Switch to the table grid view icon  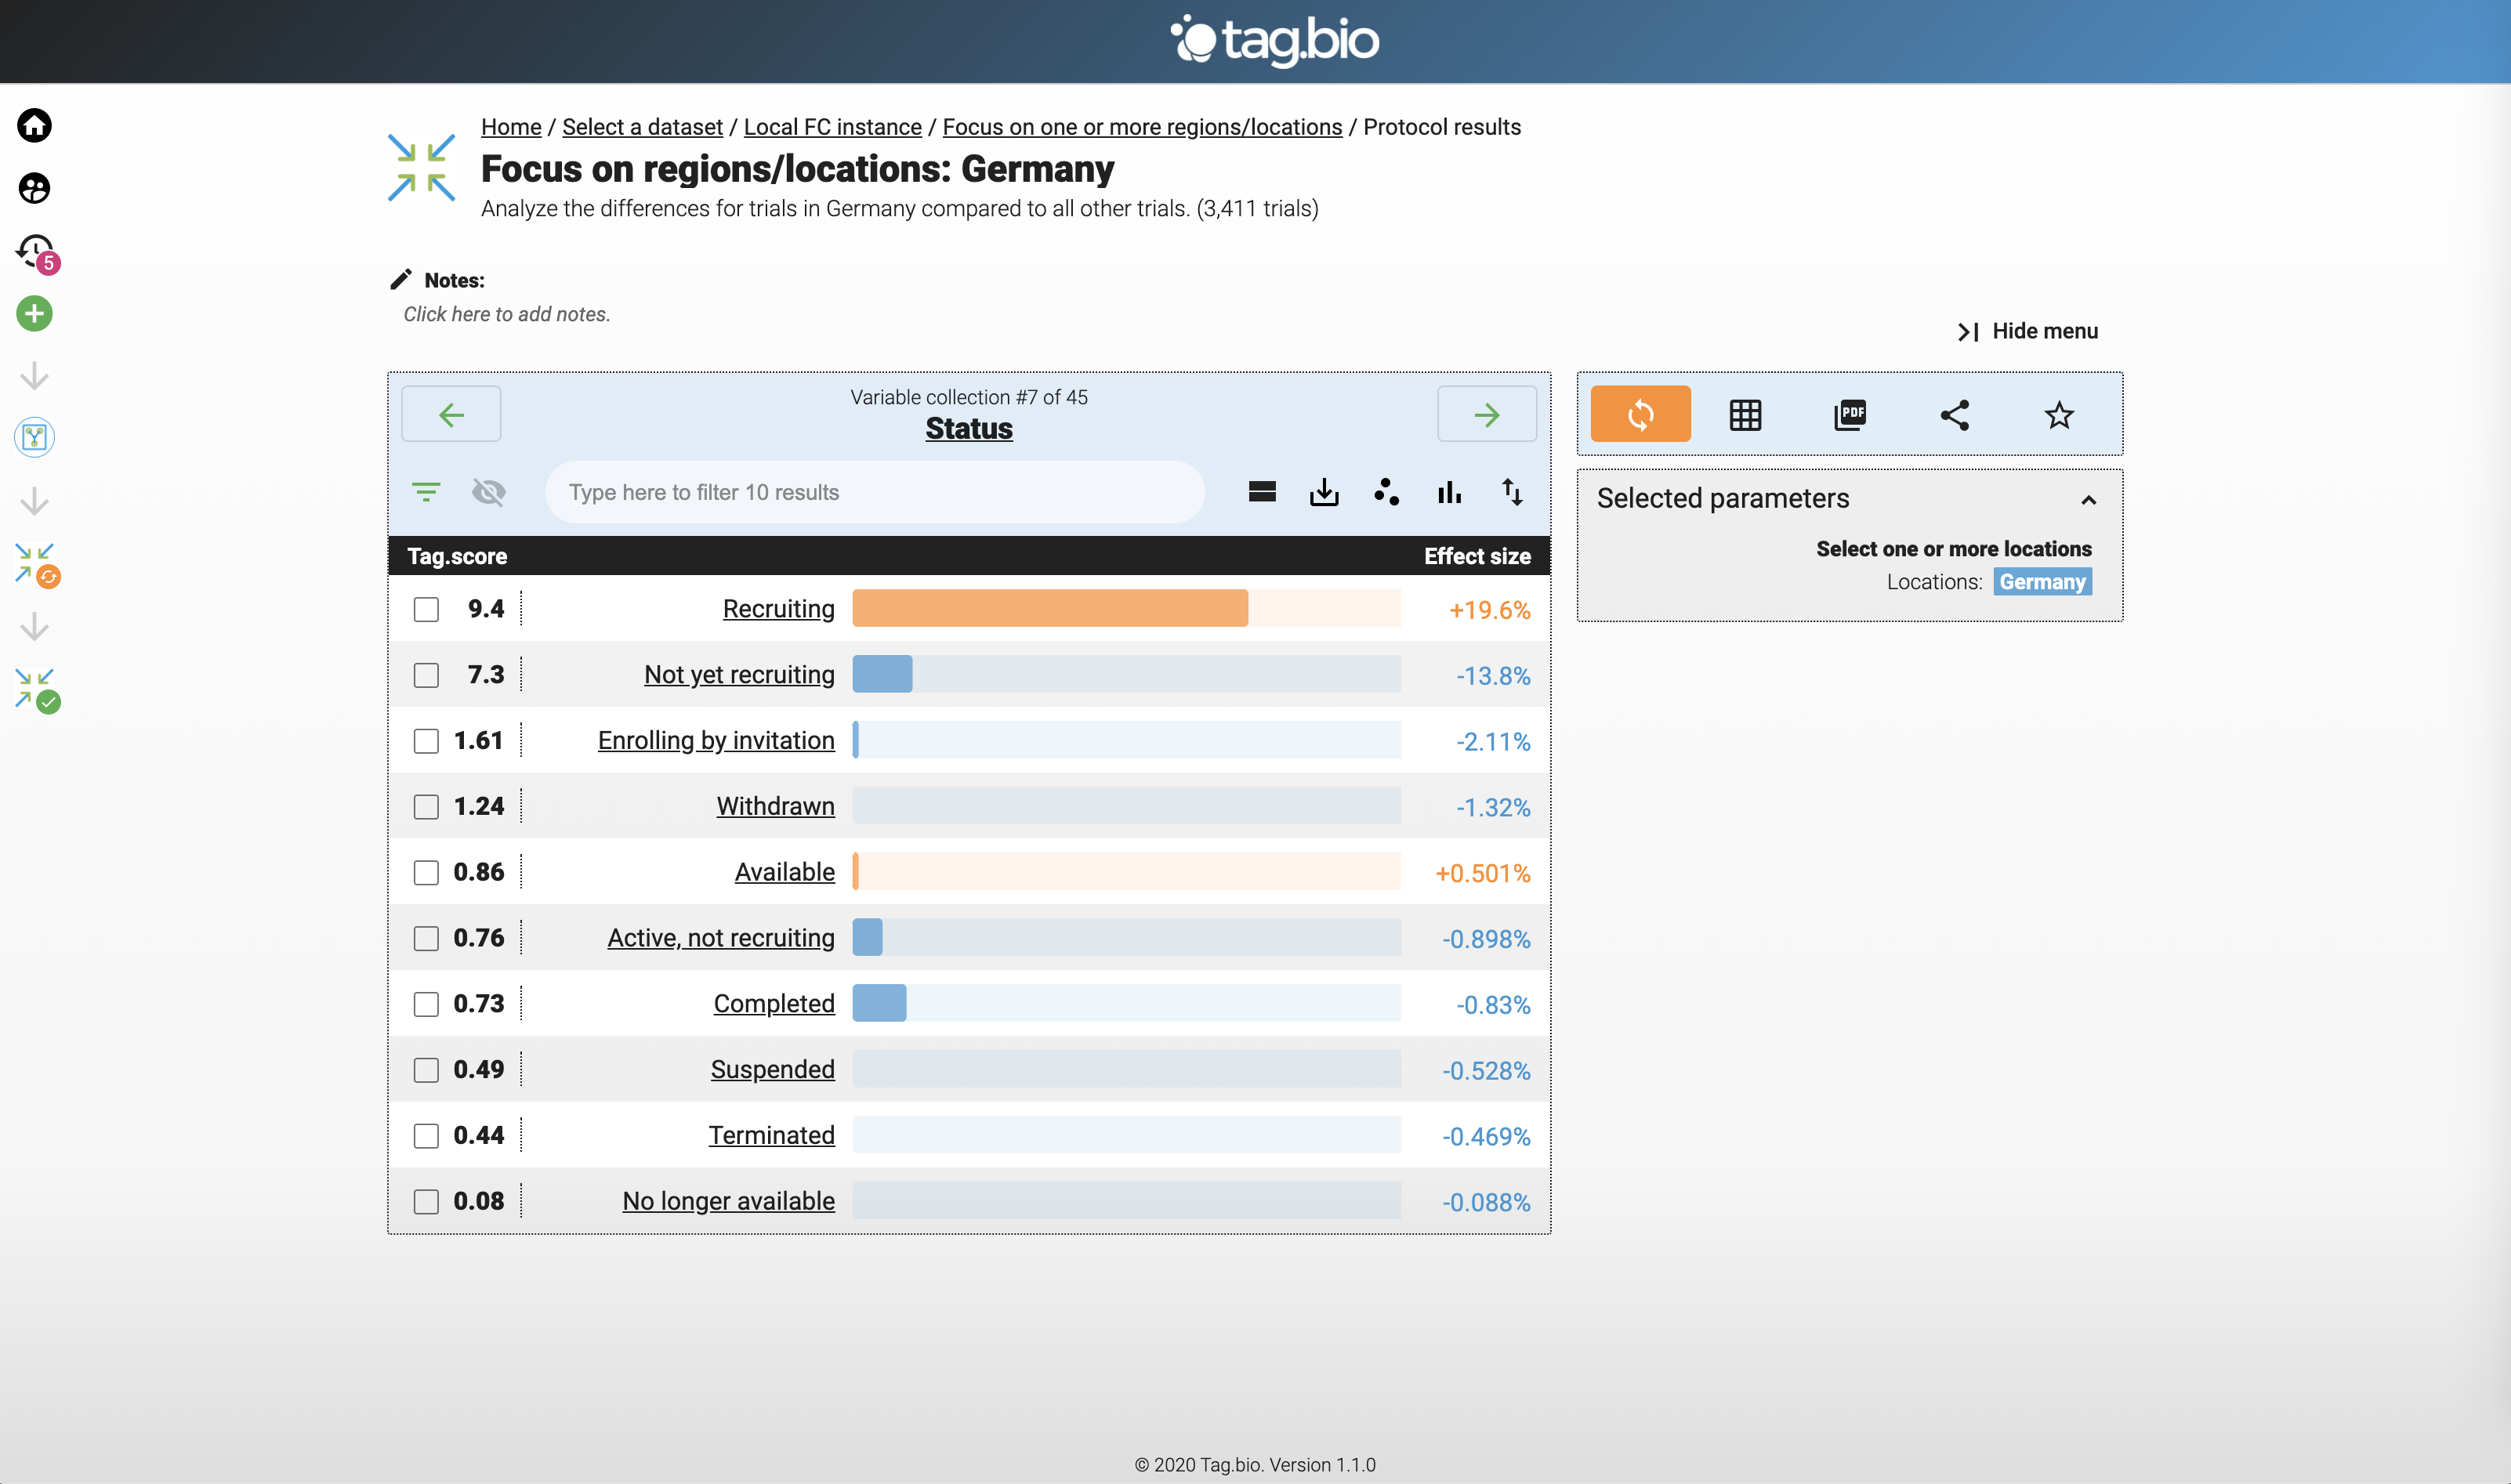pyautogui.click(x=1745, y=414)
